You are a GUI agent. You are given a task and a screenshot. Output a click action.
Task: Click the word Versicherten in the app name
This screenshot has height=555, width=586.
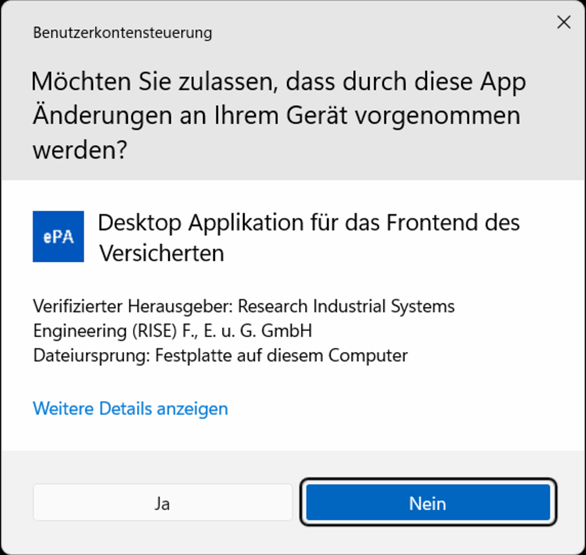point(161,254)
